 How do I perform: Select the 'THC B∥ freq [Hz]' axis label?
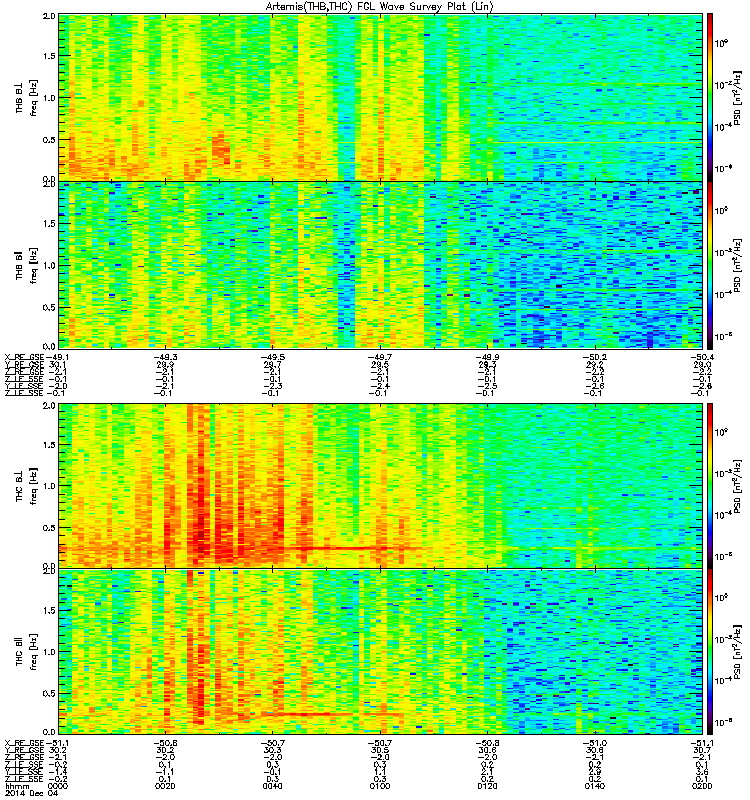pyautogui.click(x=26, y=652)
